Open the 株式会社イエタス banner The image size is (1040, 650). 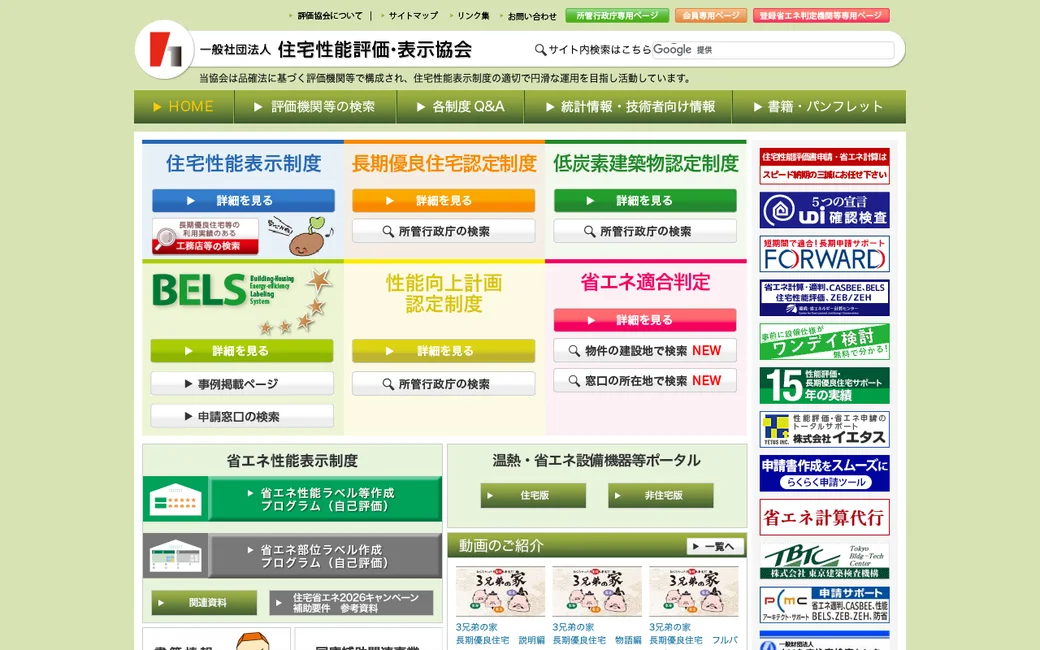click(824, 429)
